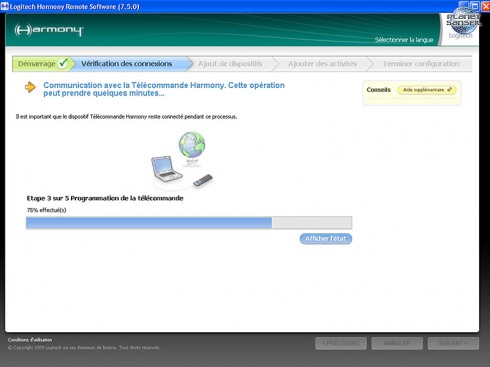The height and width of the screenshot is (367, 490).
Task: Click the Aide supplémentaire button
Action: [427, 90]
